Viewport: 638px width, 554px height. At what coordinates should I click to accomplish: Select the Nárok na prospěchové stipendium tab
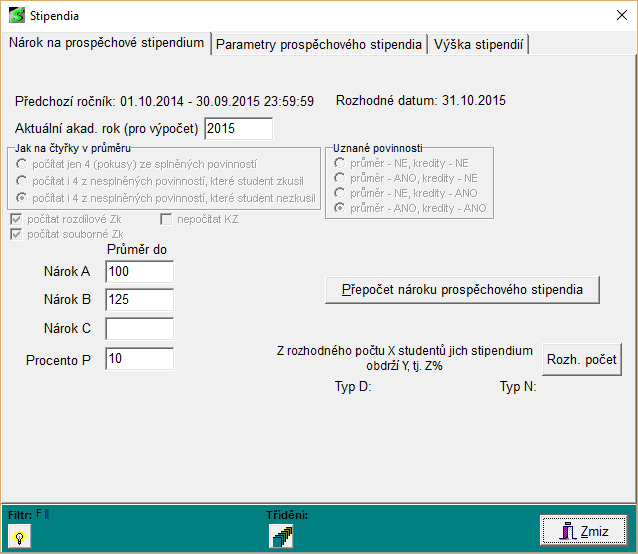[x=106, y=43]
